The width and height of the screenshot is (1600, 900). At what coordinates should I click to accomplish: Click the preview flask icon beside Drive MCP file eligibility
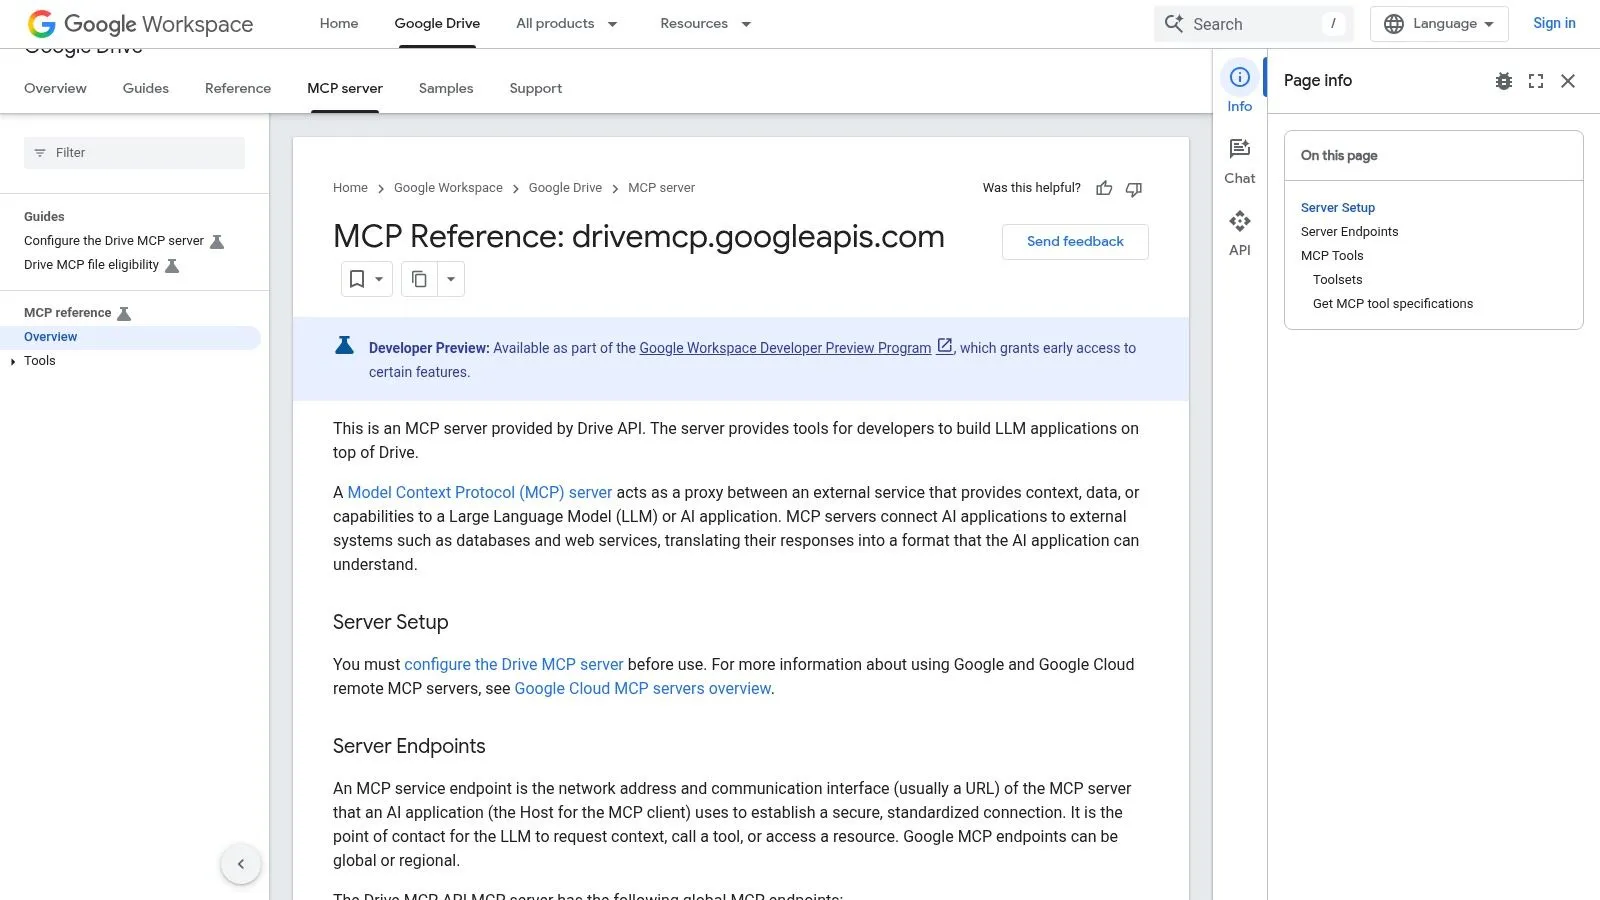[x=172, y=265]
